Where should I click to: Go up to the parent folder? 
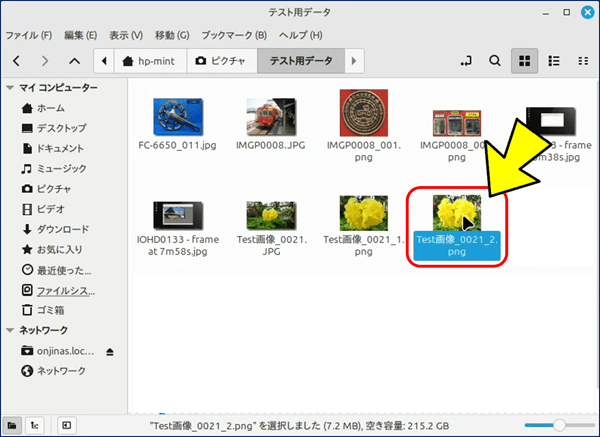coord(76,61)
